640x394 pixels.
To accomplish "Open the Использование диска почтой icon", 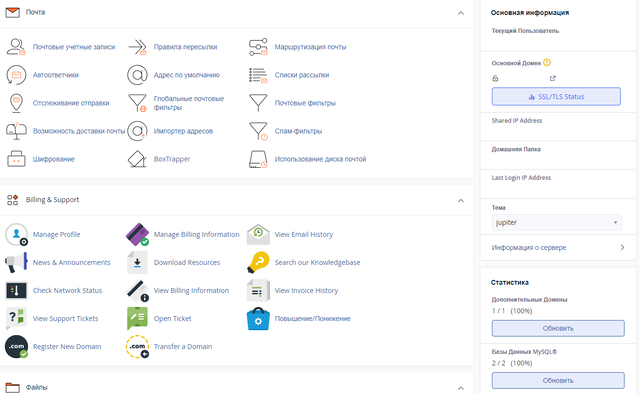I will [x=258, y=159].
